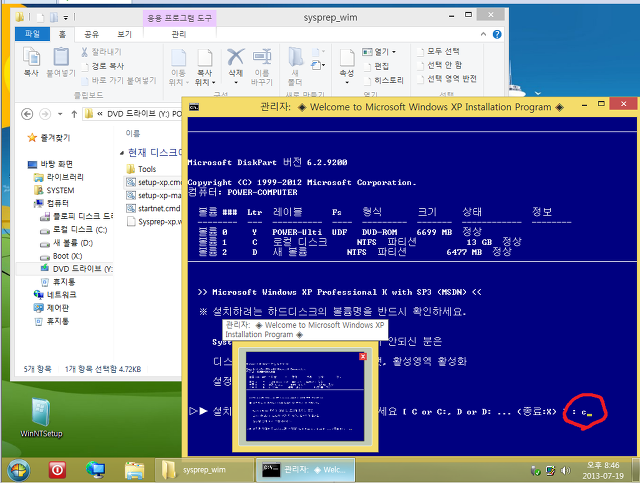The width and height of the screenshot is (640, 483).
Task: Open Explorer help question mark icon
Action: [x=497, y=34]
